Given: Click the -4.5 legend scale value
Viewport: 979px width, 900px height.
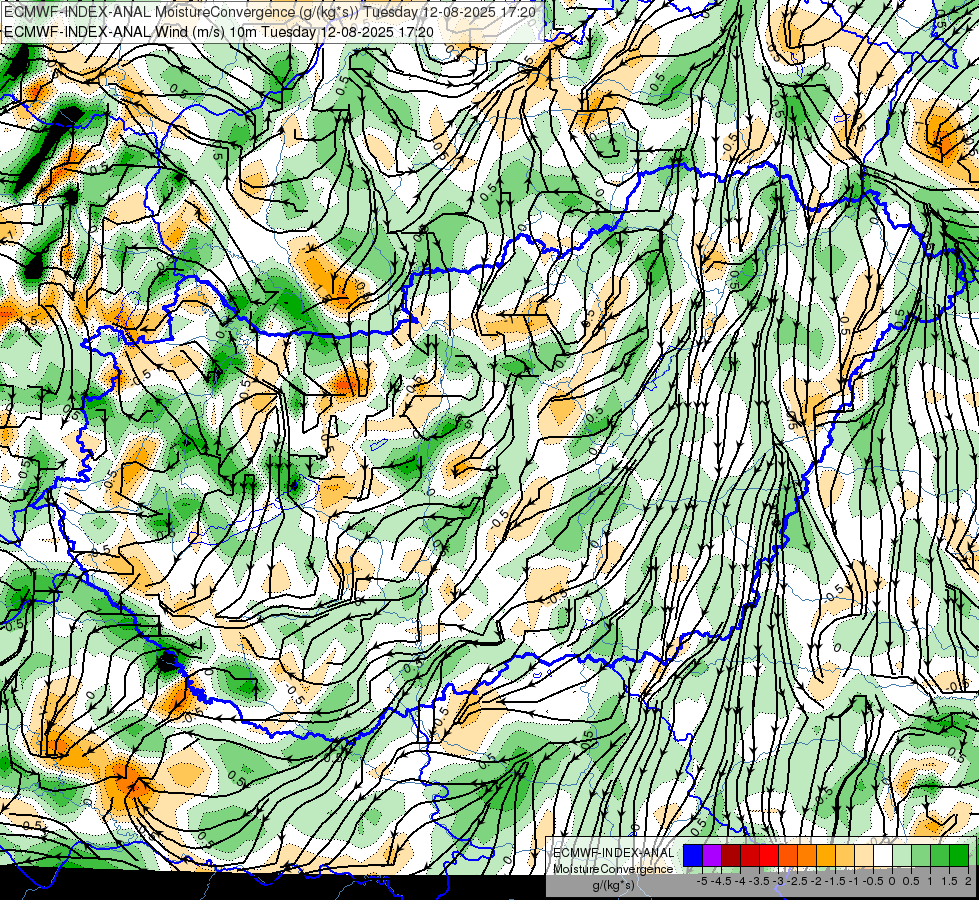Looking at the screenshot, I should click(721, 881).
